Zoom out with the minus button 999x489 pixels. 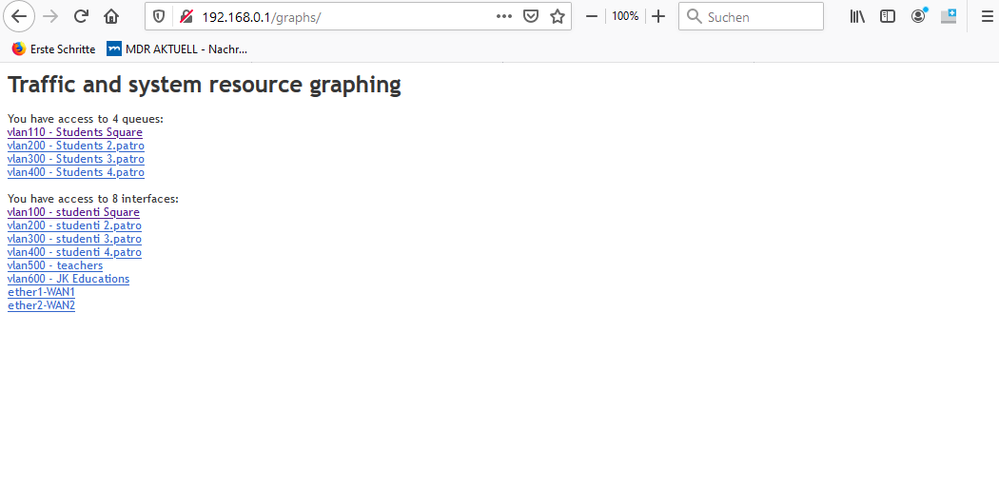point(591,17)
